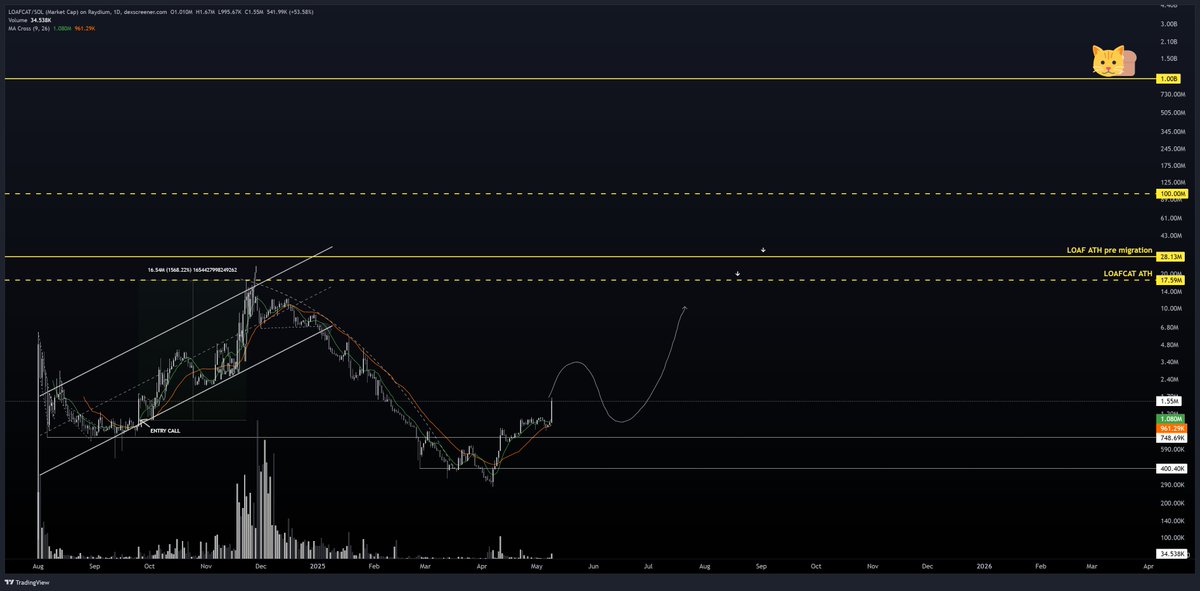1200x591 pixels.
Task: Click the 100.00M dashed level price label
Action: 1170,194
